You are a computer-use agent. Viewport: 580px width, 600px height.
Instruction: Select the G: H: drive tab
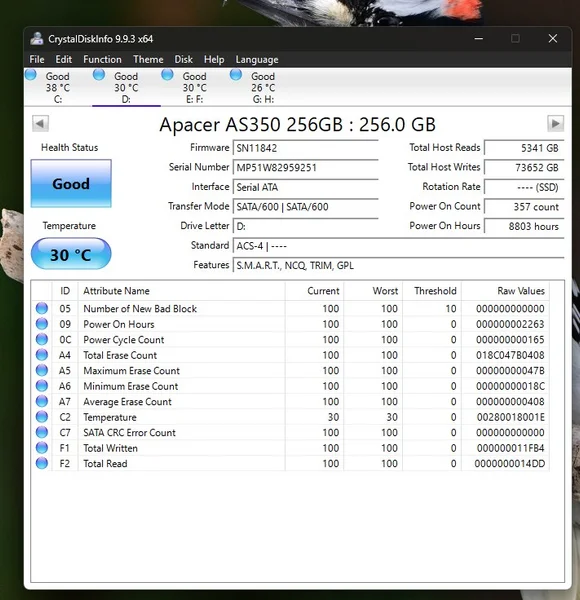point(263,87)
